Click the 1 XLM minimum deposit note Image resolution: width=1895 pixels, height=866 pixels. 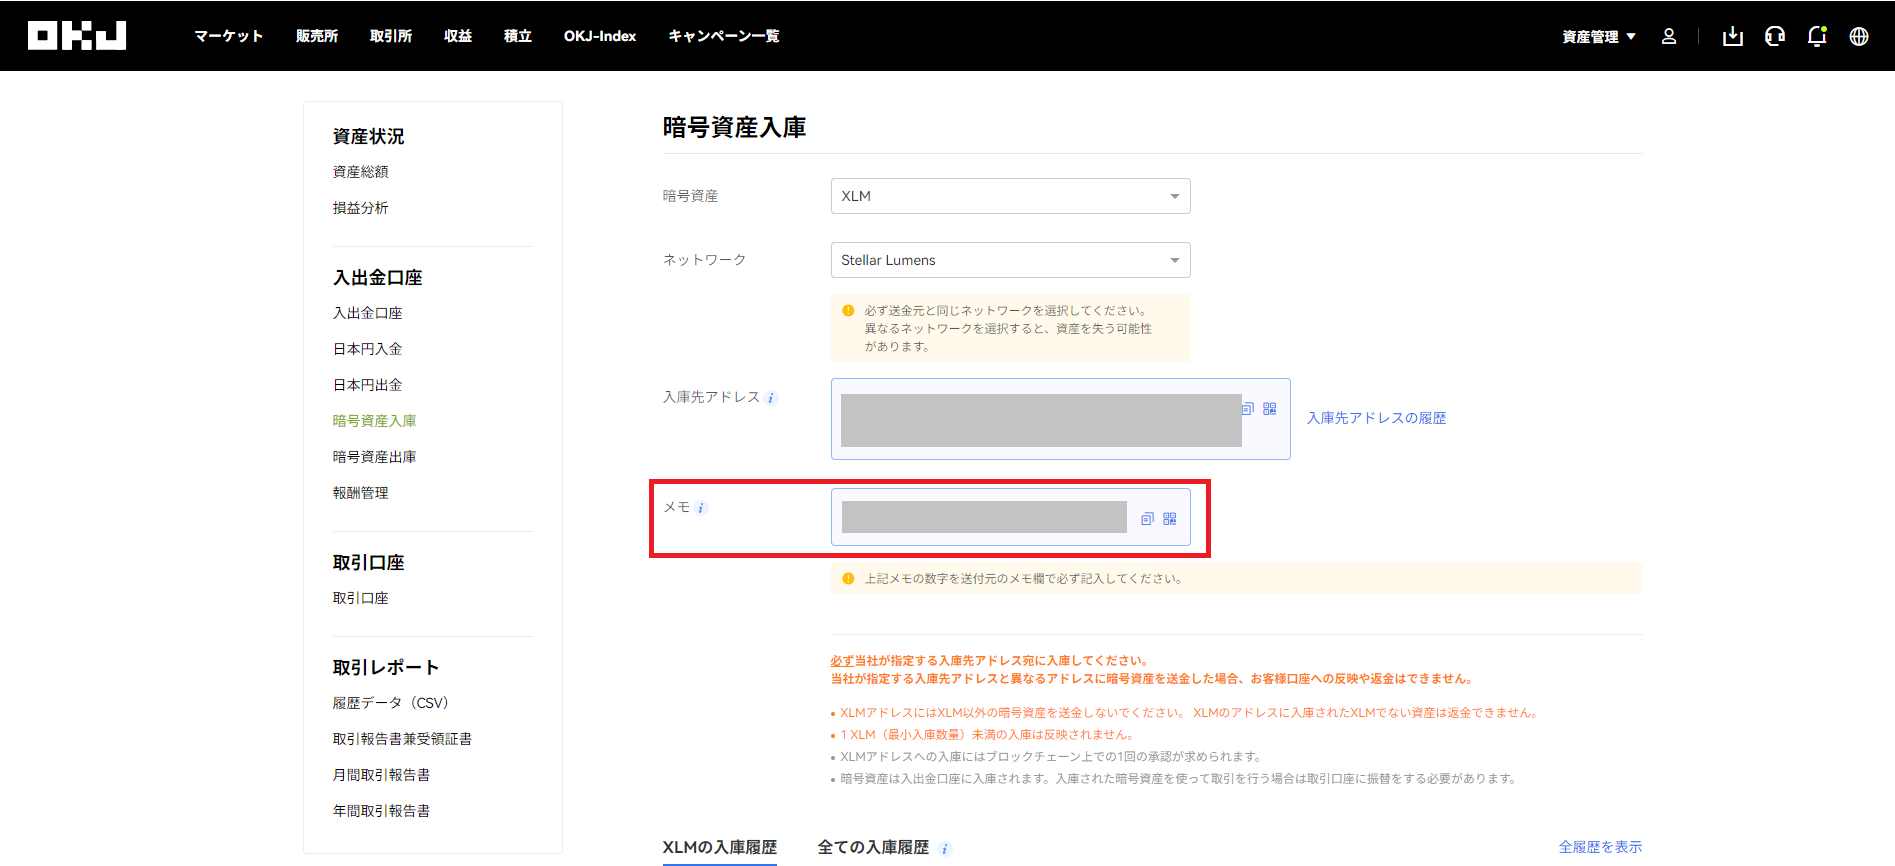(x=986, y=735)
